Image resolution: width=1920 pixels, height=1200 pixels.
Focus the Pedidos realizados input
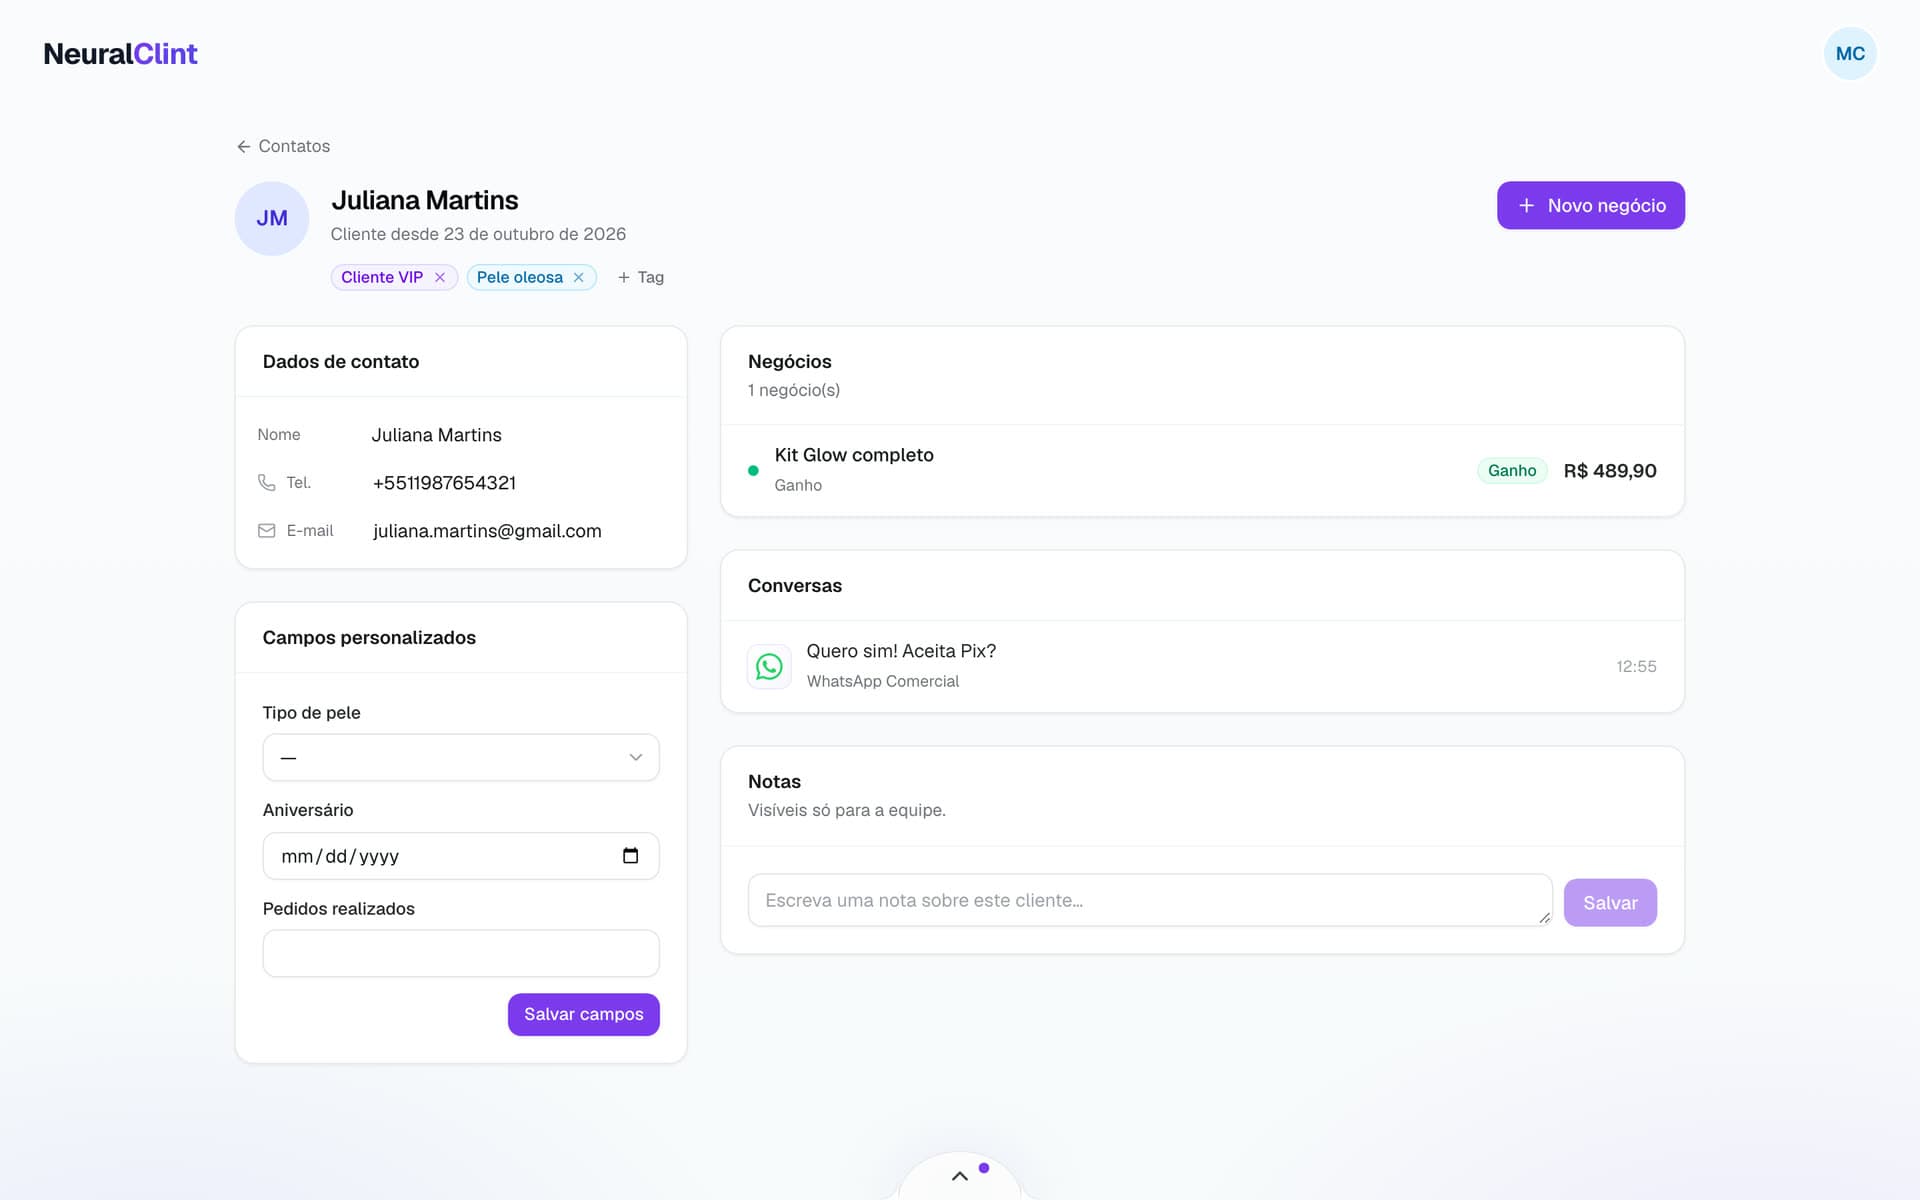pos(461,953)
